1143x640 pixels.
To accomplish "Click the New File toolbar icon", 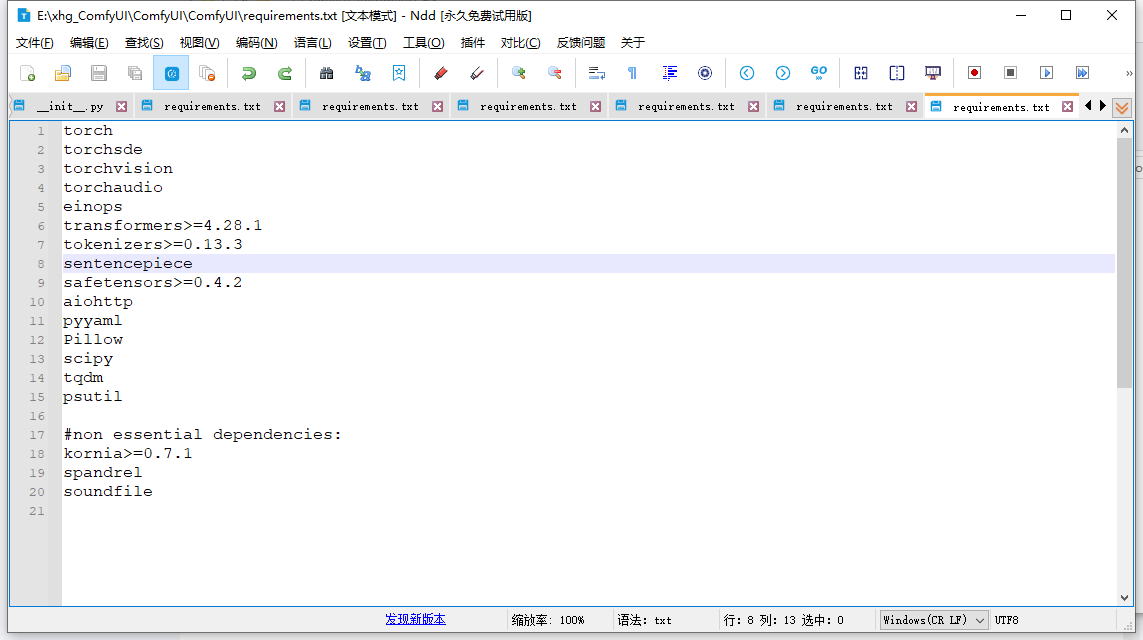I will coord(28,73).
